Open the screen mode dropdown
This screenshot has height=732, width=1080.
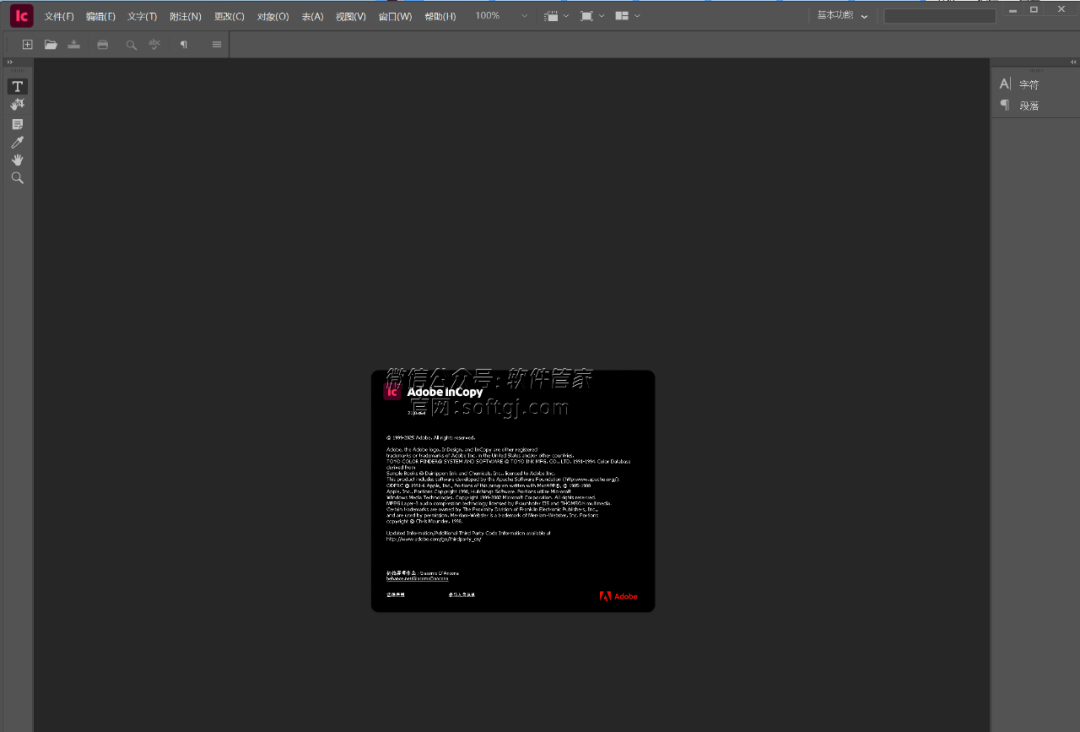[591, 16]
